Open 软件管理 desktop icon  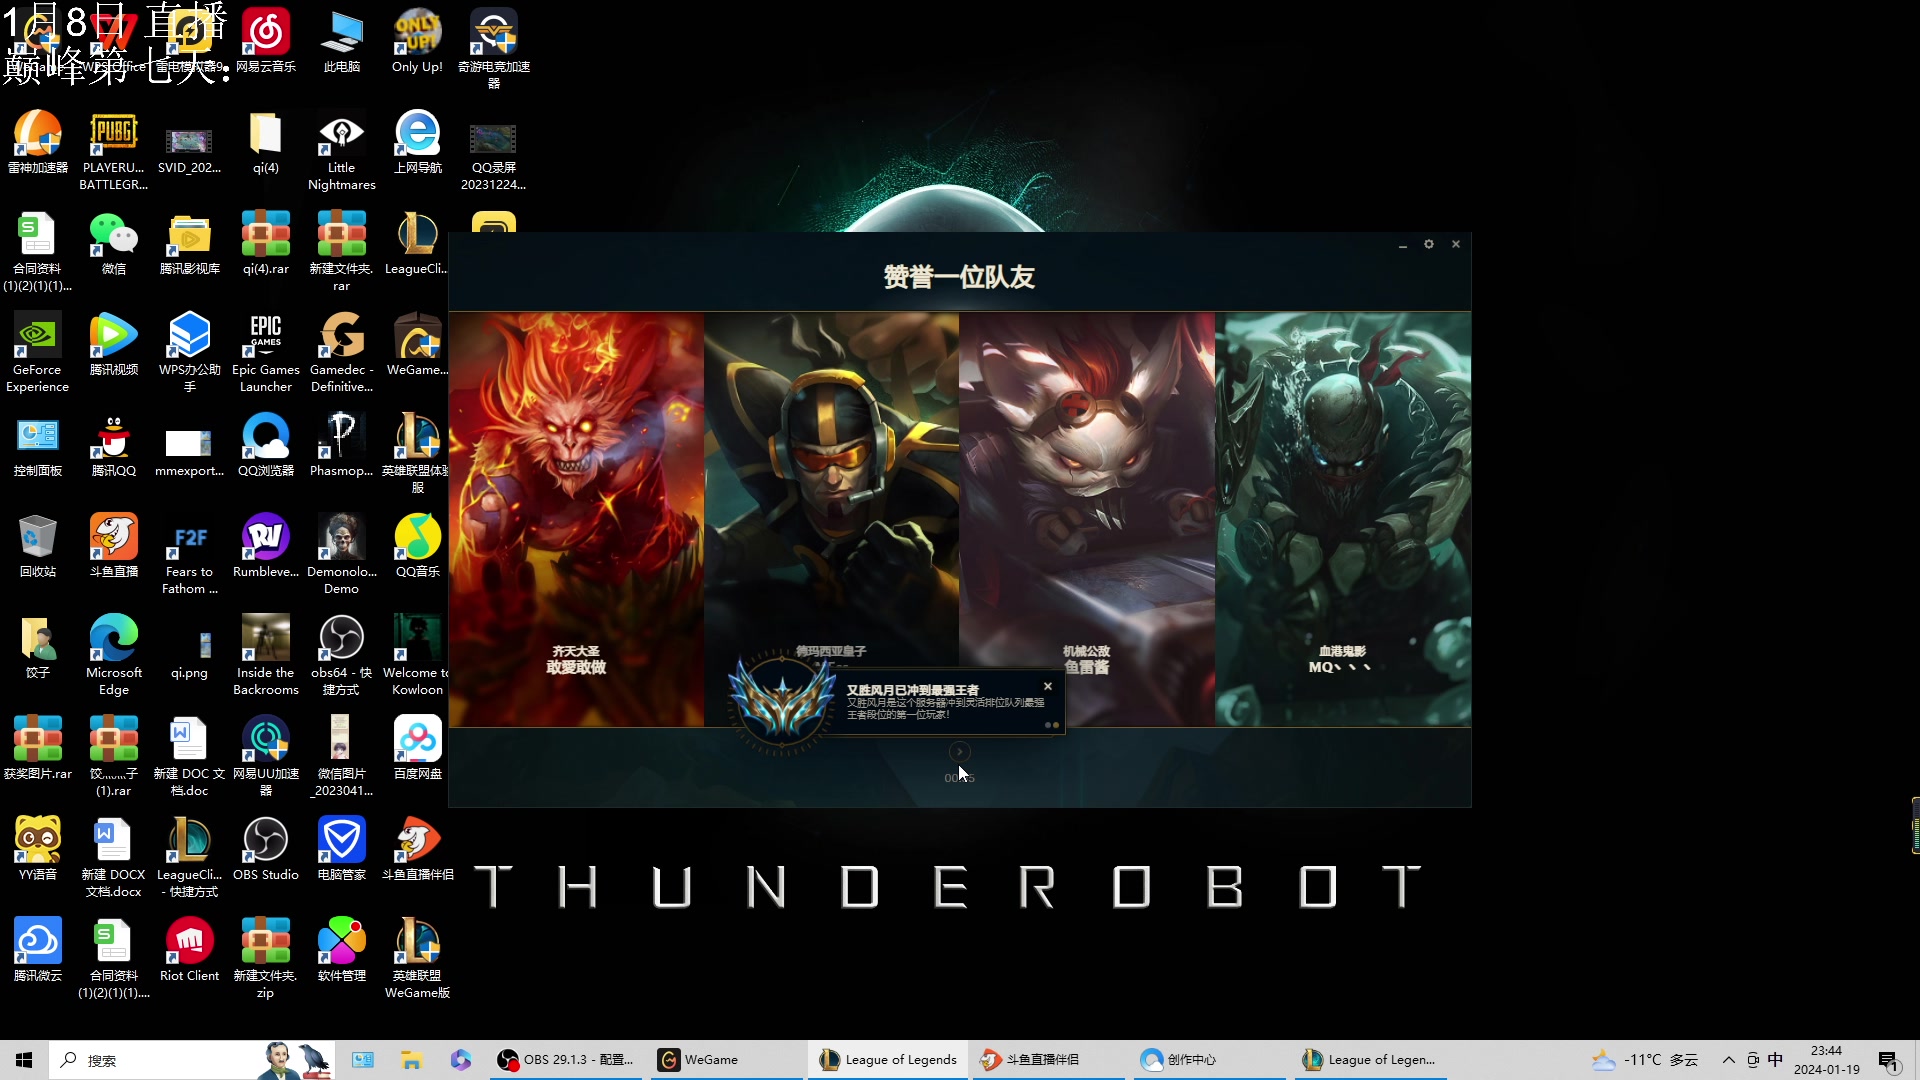342,951
